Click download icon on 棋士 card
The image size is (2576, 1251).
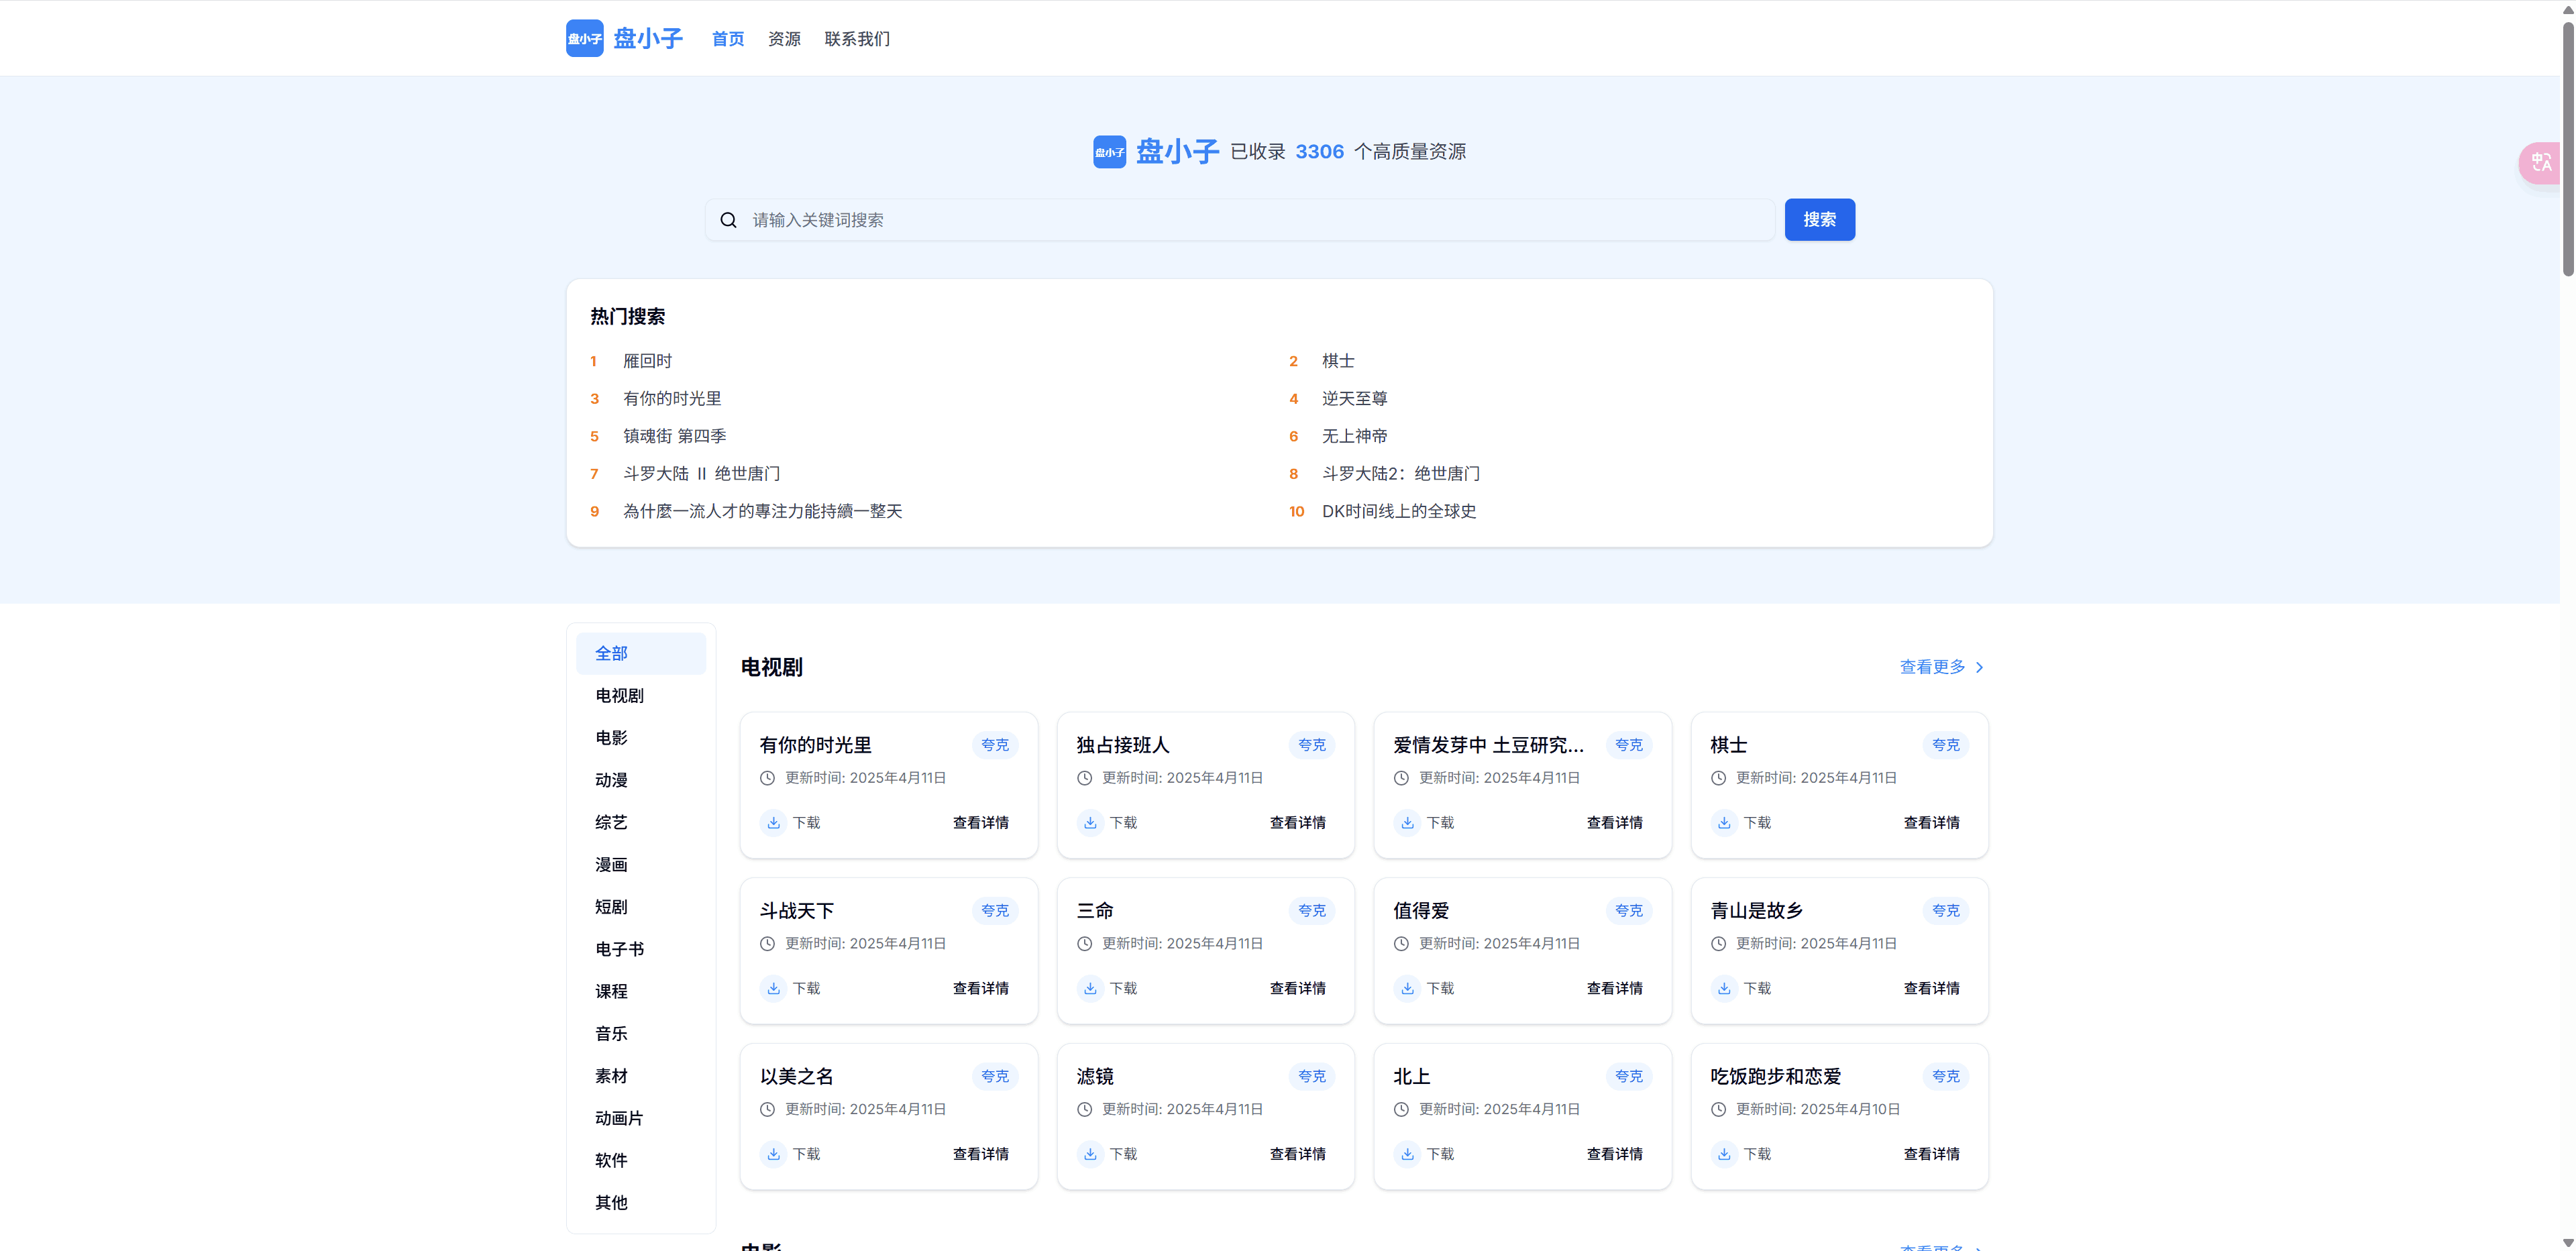pos(1724,823)
